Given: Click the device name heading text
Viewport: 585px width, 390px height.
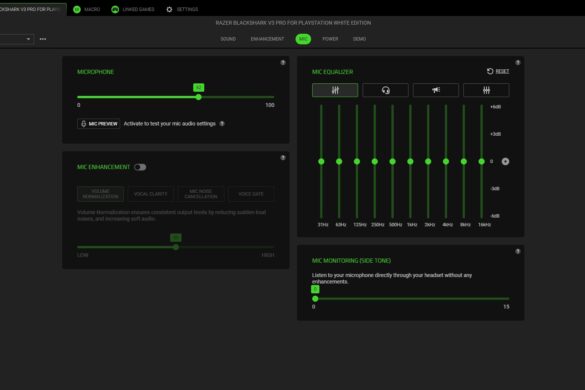Looking at the screenshot, I should (293, 23).
